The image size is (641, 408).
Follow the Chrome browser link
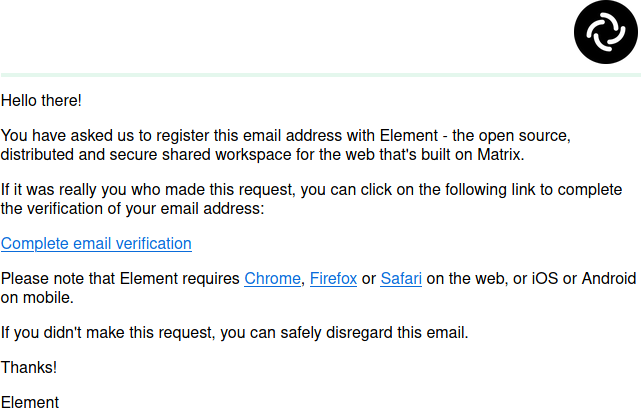pyautogui.click(x=273, y=279)
